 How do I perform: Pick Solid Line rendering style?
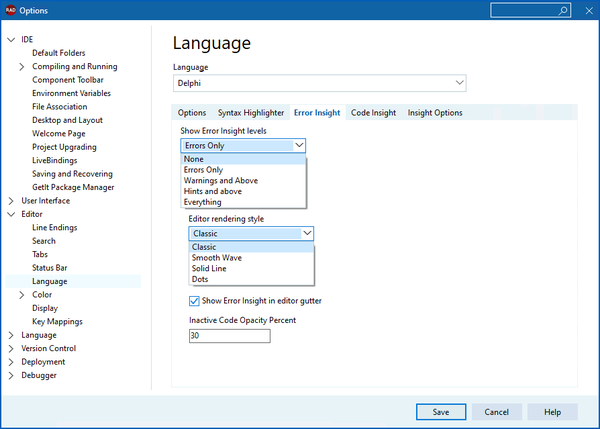[251, 268]
